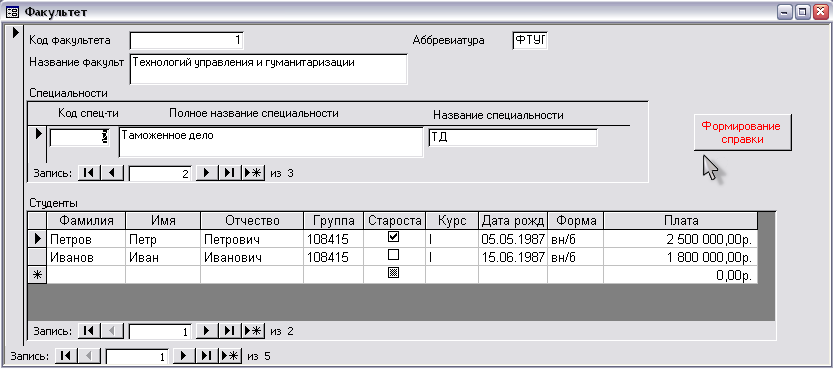833x369 pixels.
Task: Select Петров row via its record selector
Action: coord(37,239)
